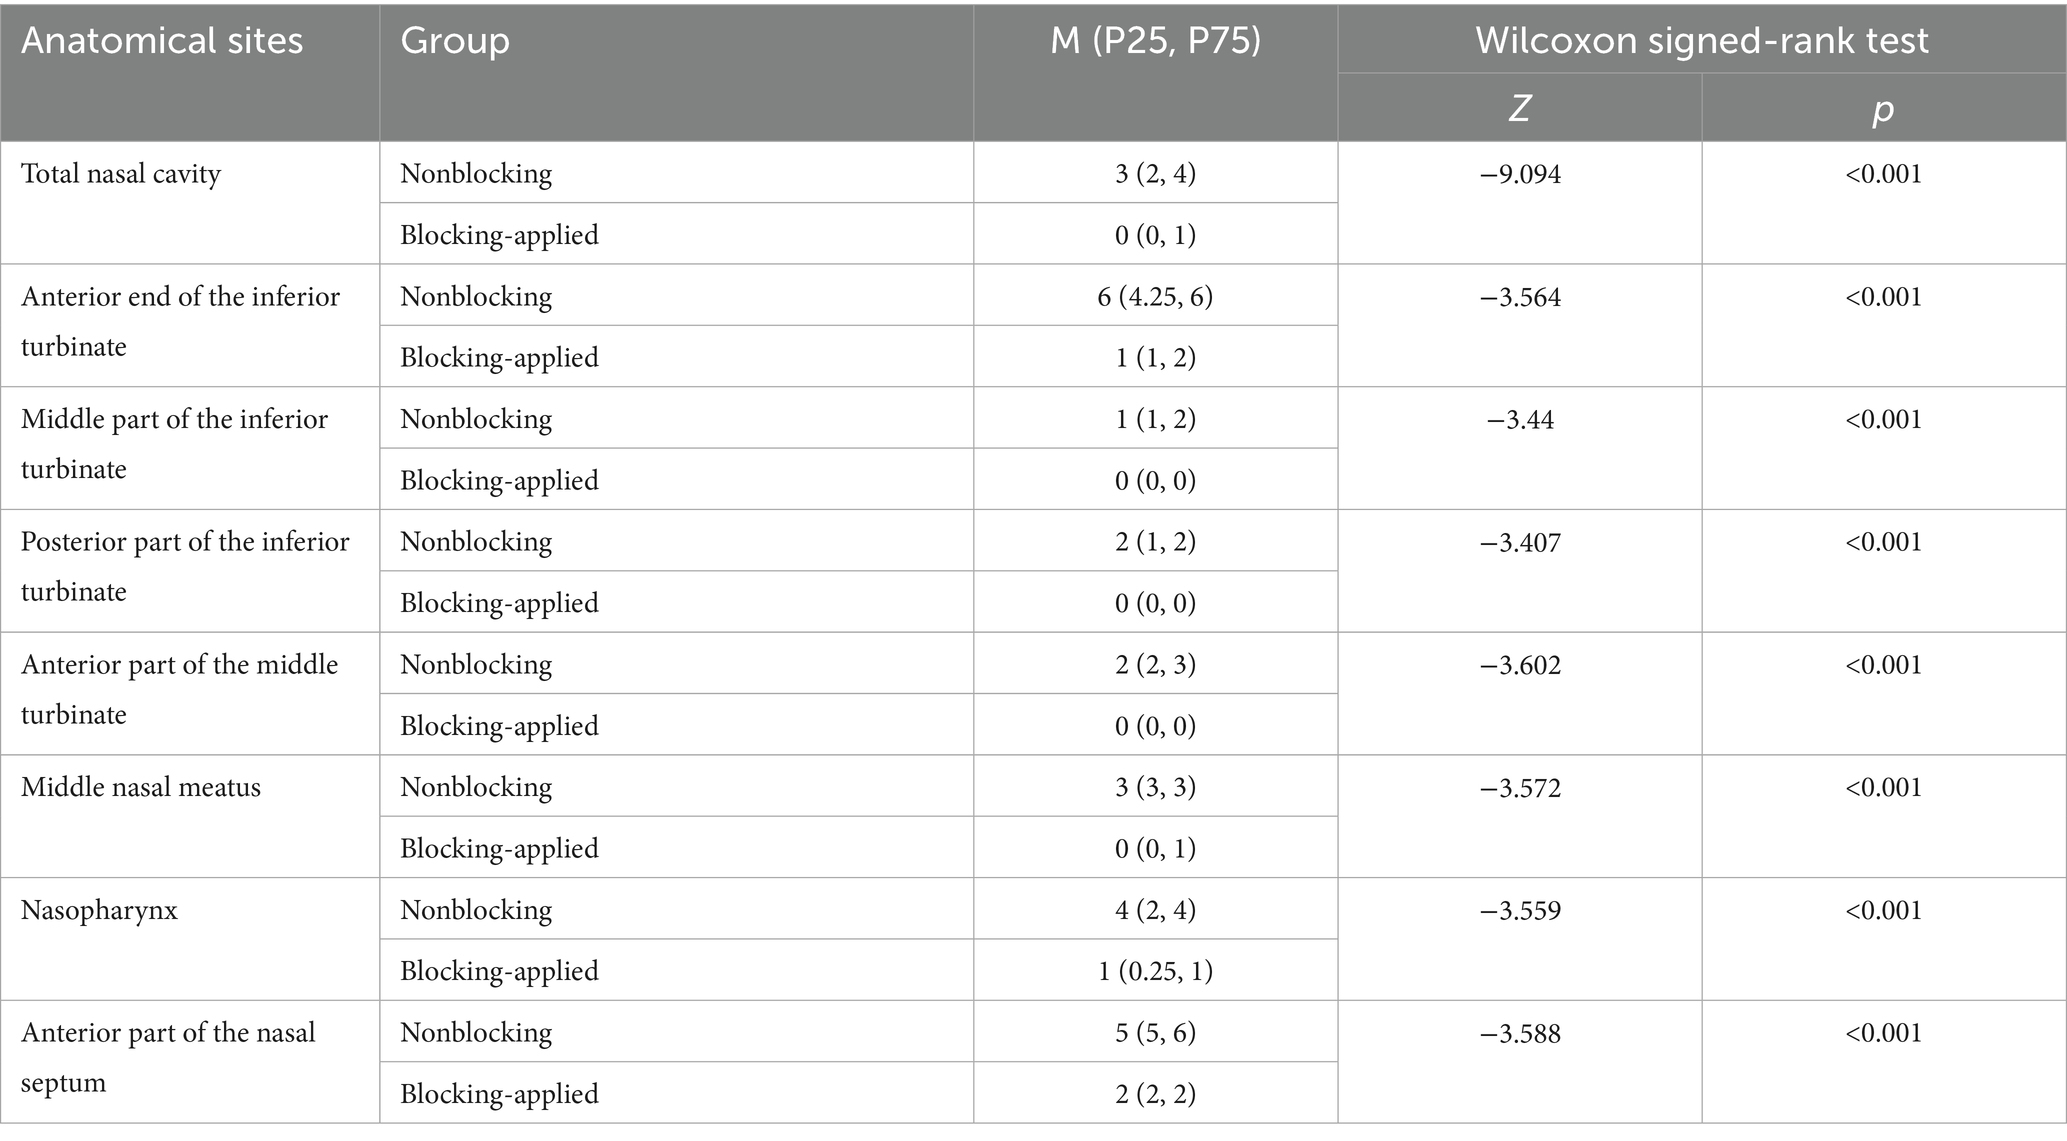Select 'Posterior part of the inferior turbinate'
The image size is (2067, 1141).
185,566
